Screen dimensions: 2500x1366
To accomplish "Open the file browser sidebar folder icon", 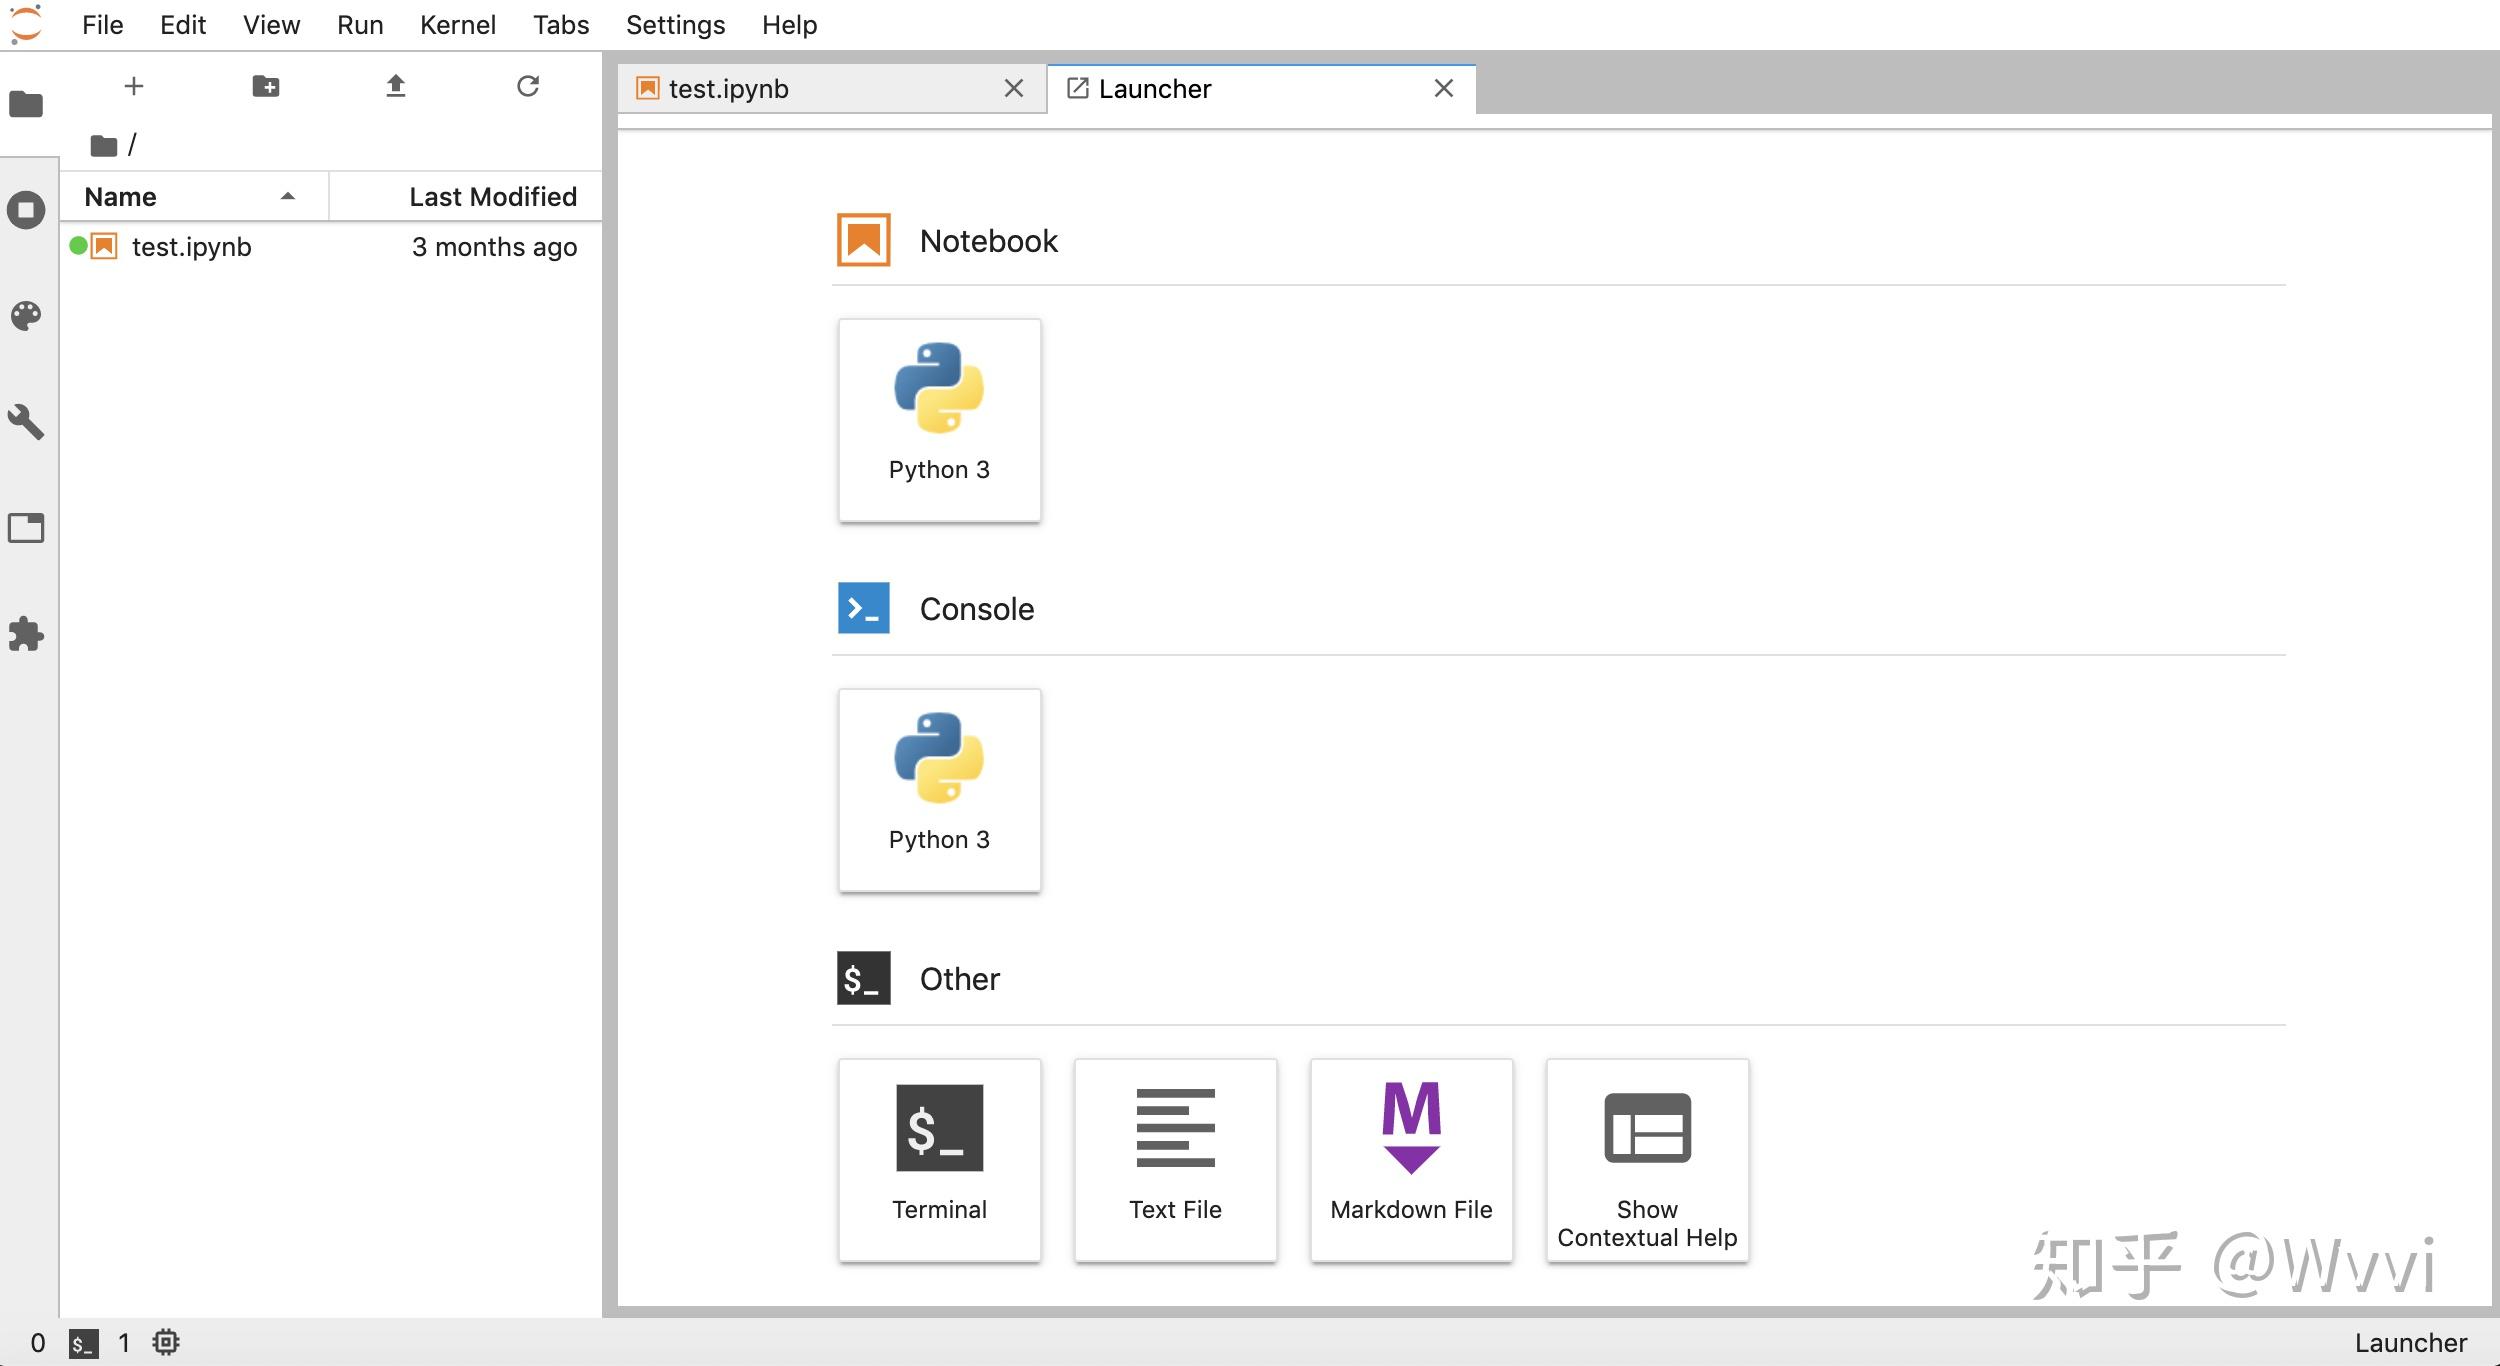I will (26, 104).
